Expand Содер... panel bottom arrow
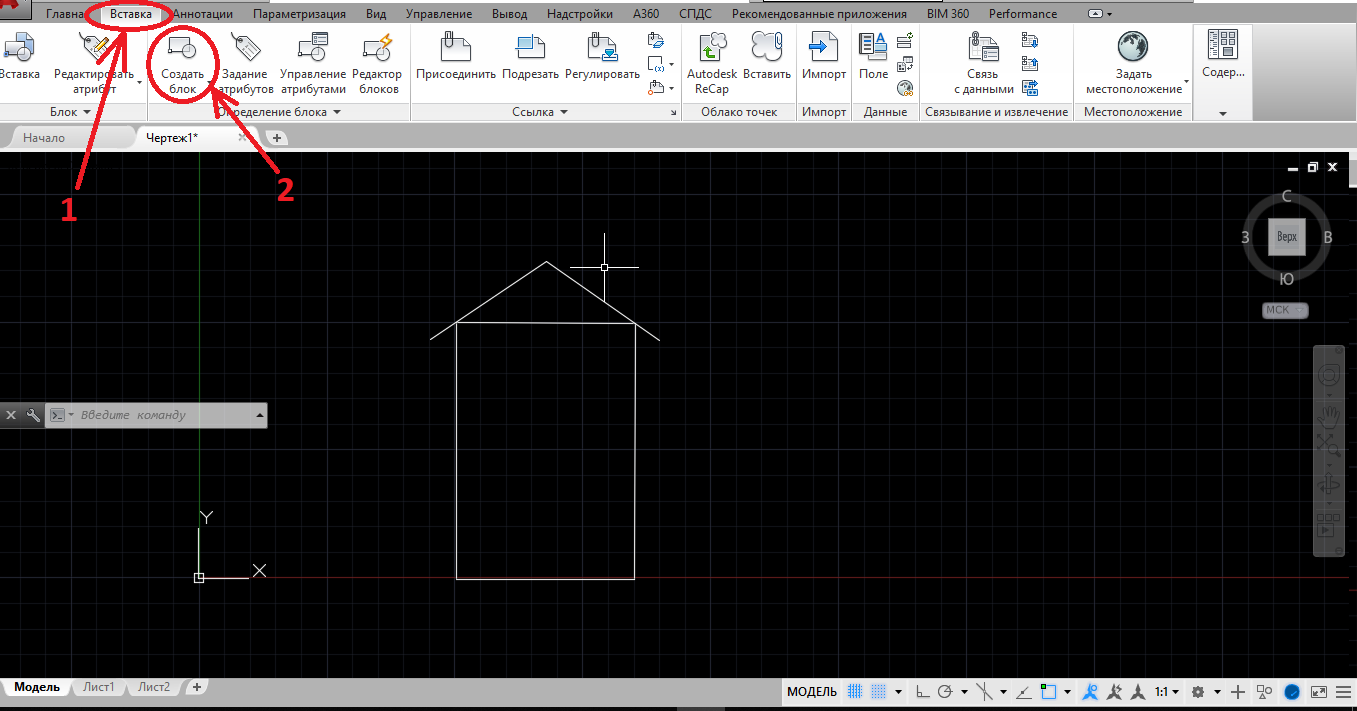Viewport: 1357px width, 711px height. click(x=1223, y=114)
